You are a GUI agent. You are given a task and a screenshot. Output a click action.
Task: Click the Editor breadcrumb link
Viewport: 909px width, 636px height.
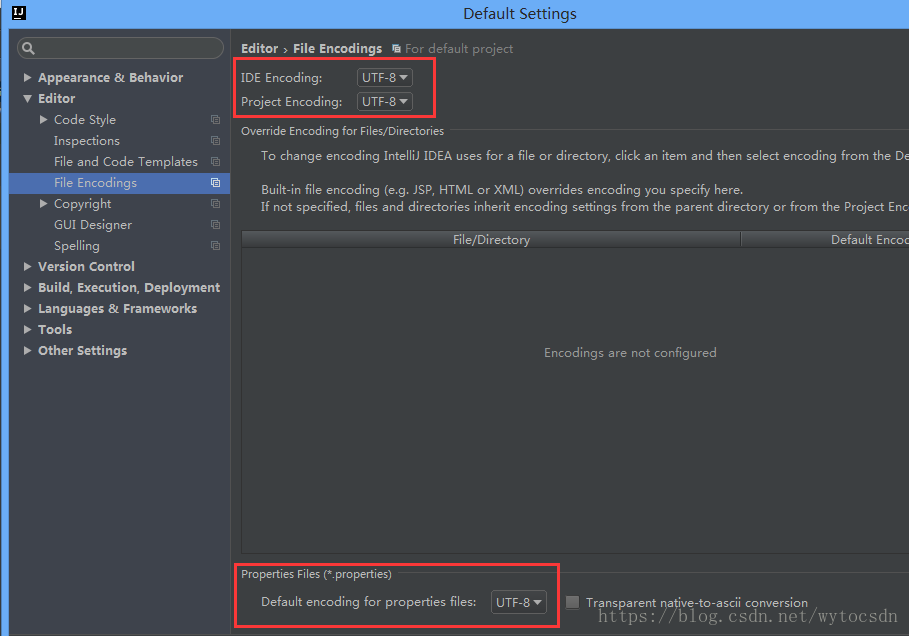point(259,48)
